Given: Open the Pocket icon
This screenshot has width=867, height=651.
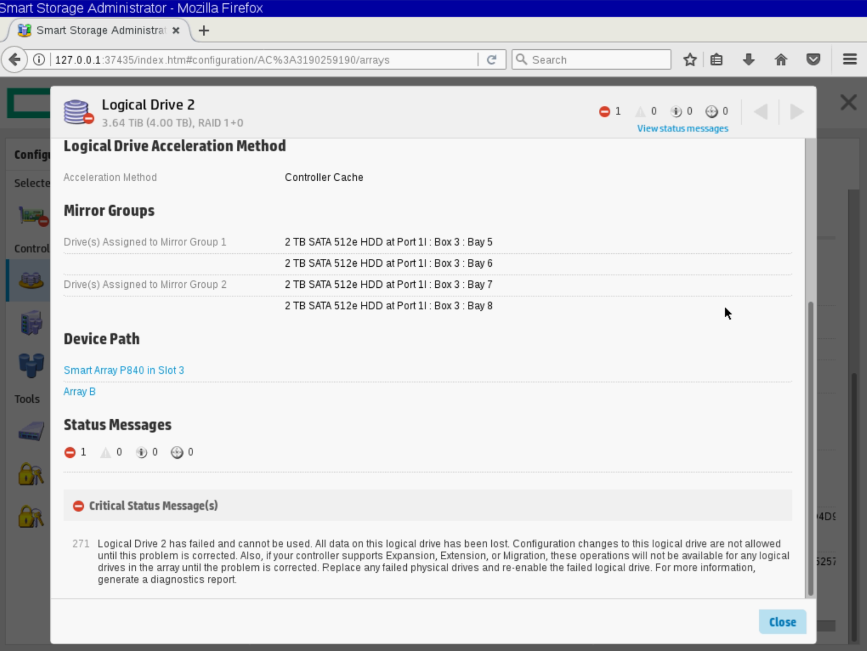Looking at the screenshot, I should tap(813, 60).
